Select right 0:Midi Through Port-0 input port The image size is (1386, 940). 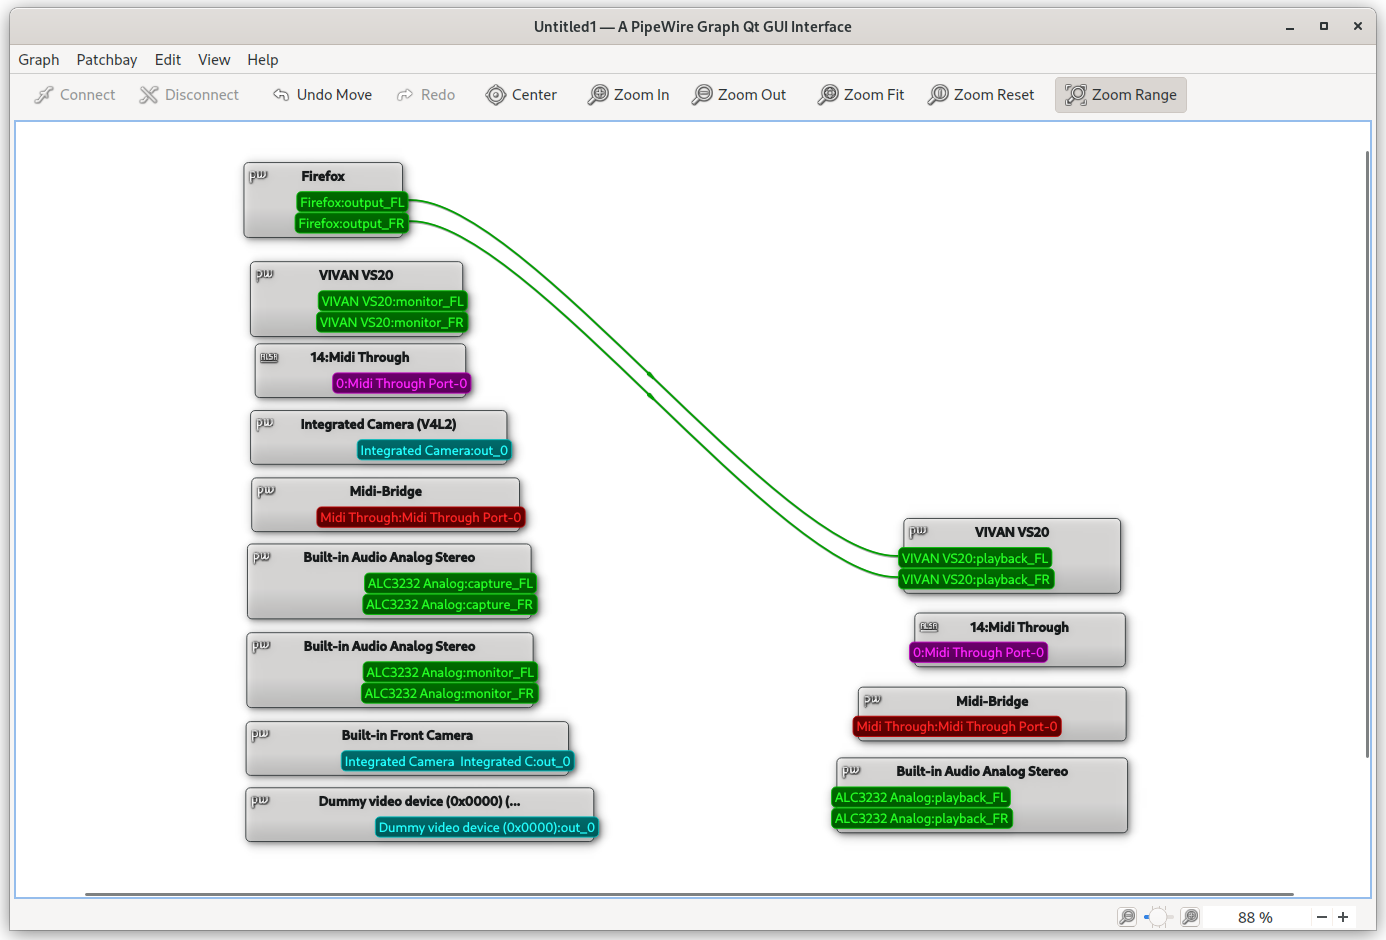tap(978, 652)
